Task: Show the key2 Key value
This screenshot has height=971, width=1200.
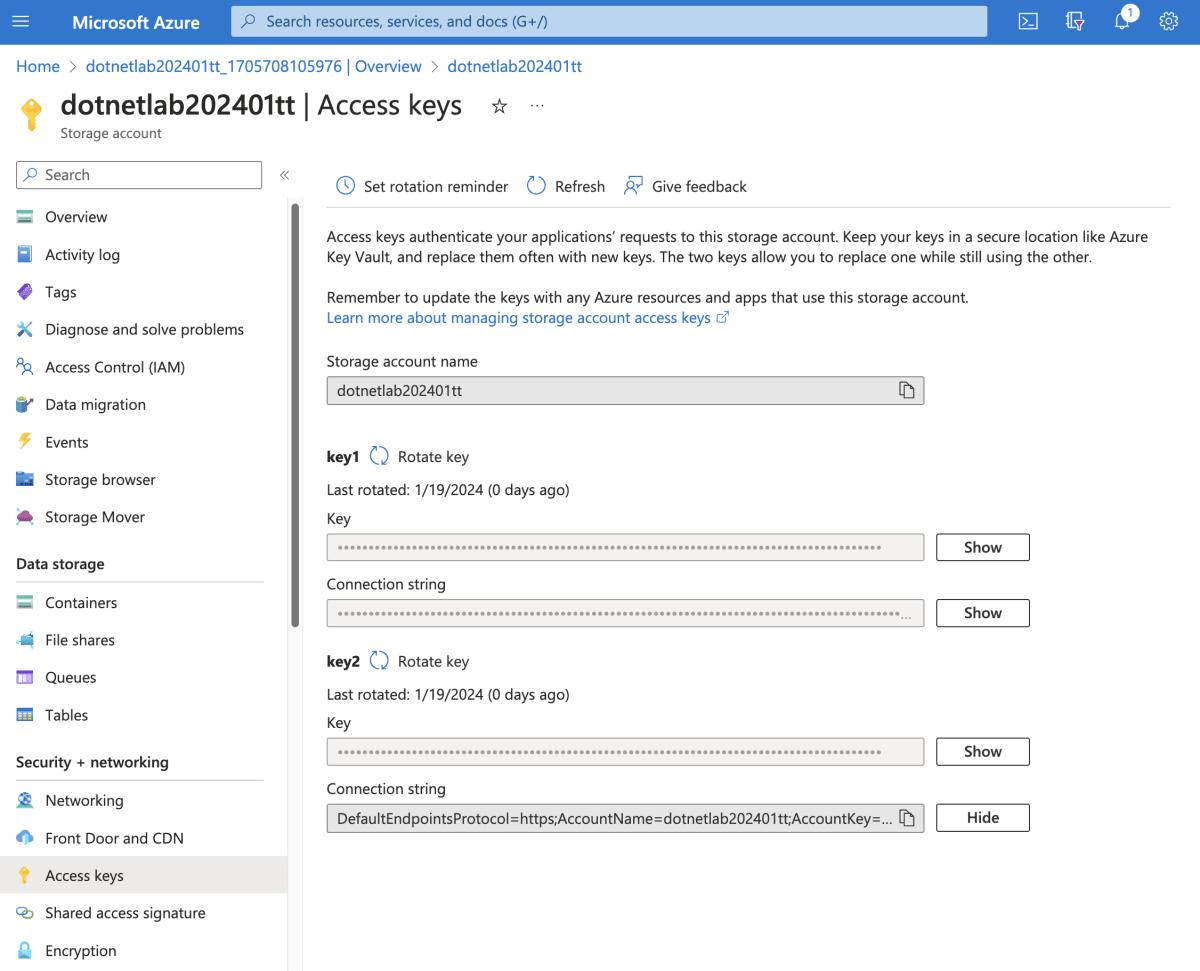Action: 982,752
